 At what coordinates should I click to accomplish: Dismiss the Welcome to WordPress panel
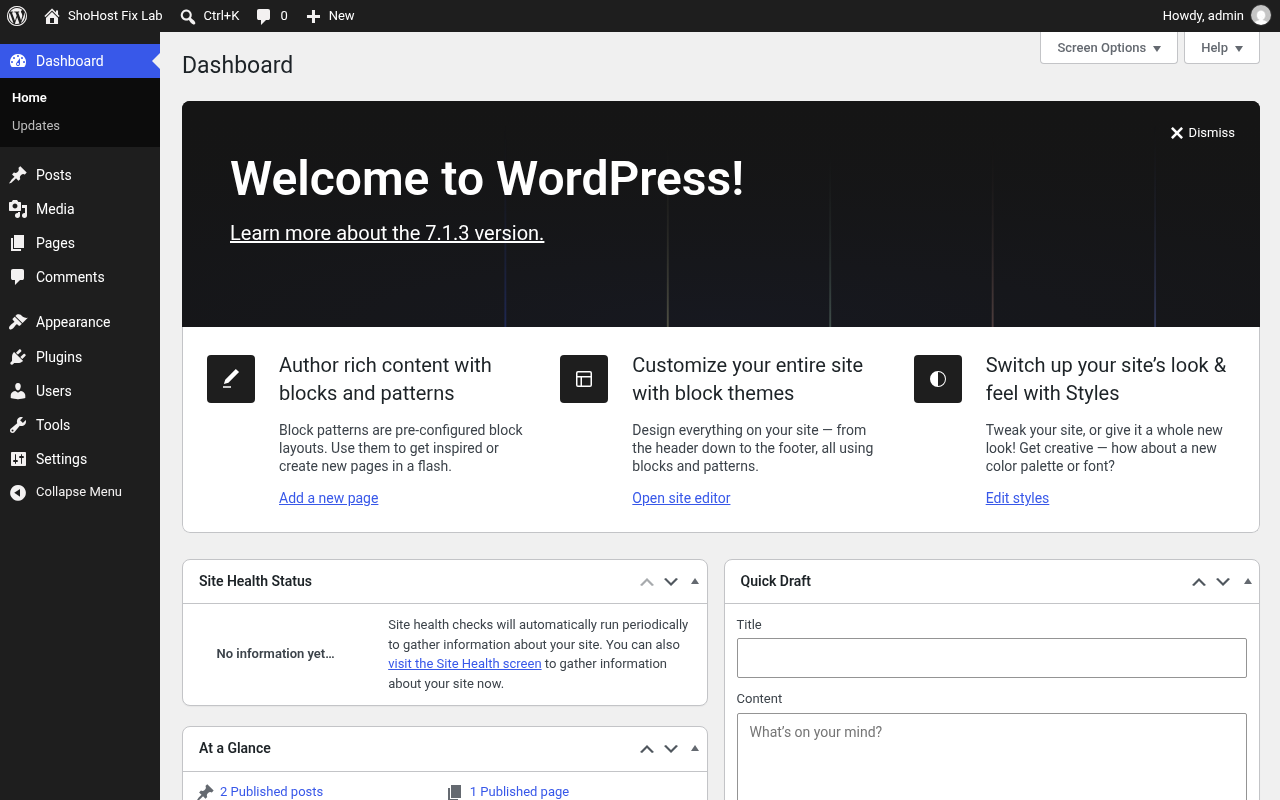pos(1203,133)
